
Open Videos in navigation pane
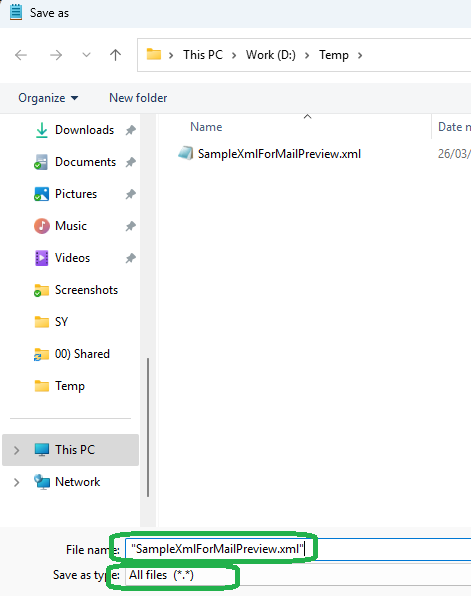pos(72,258)
